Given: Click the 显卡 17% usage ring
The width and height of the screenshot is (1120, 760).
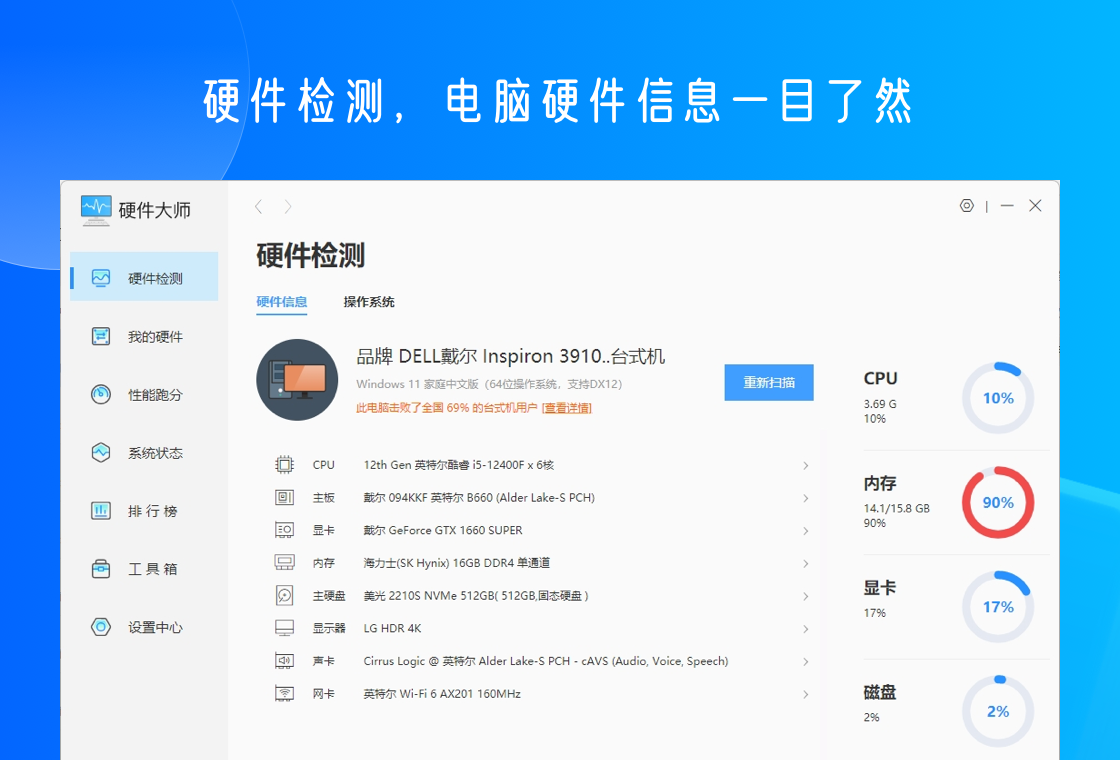Looking at the screenshot, I should click(x=998, y=606).
